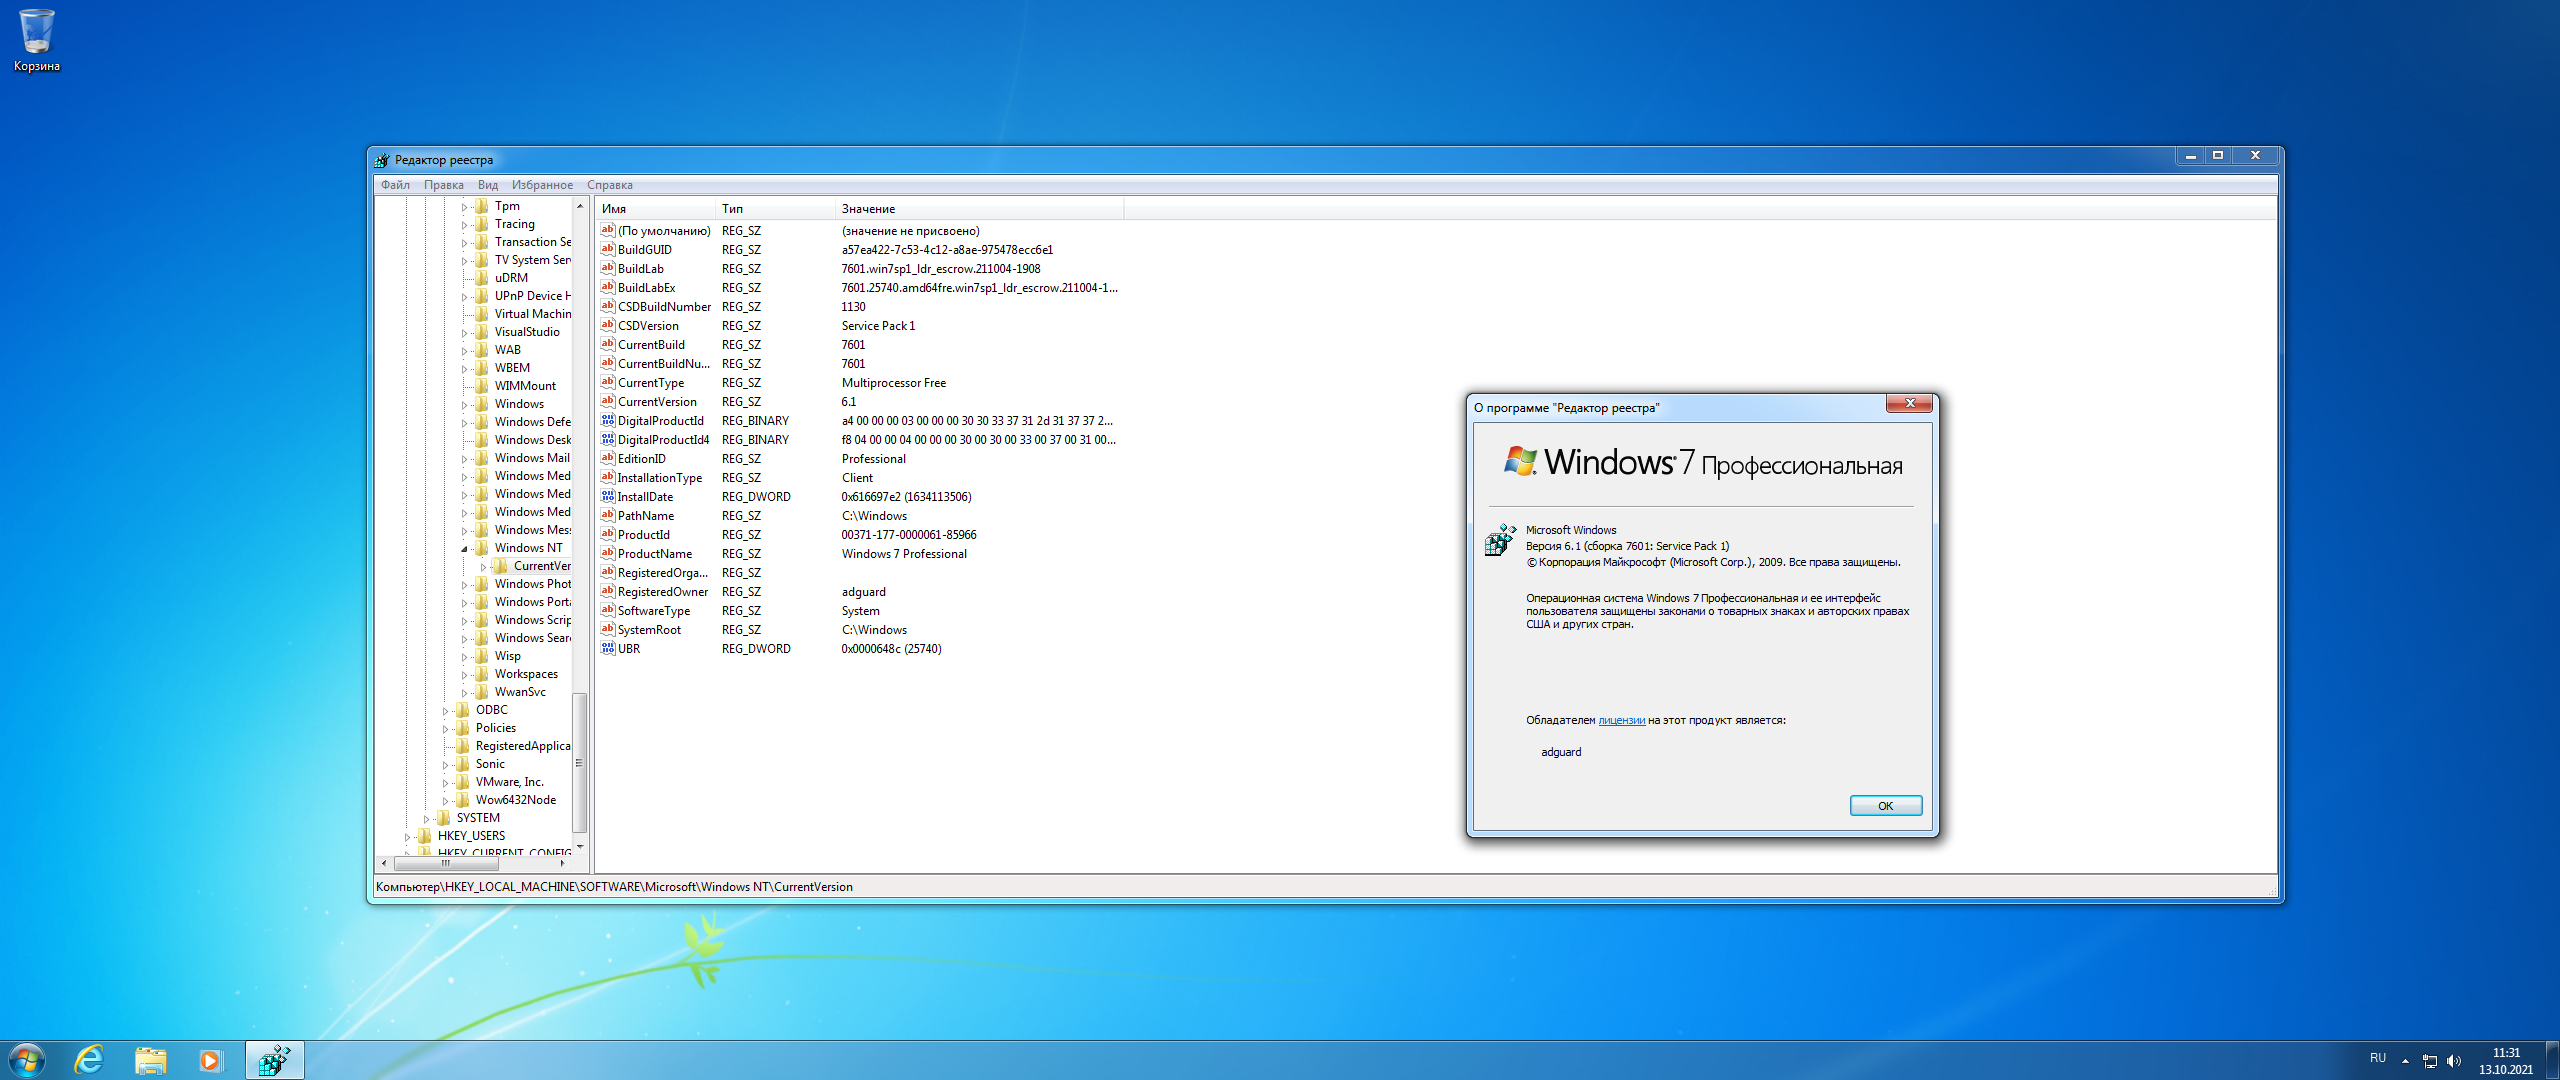Expand the HKEY_USERS tree node

click(x=407, y=837)
